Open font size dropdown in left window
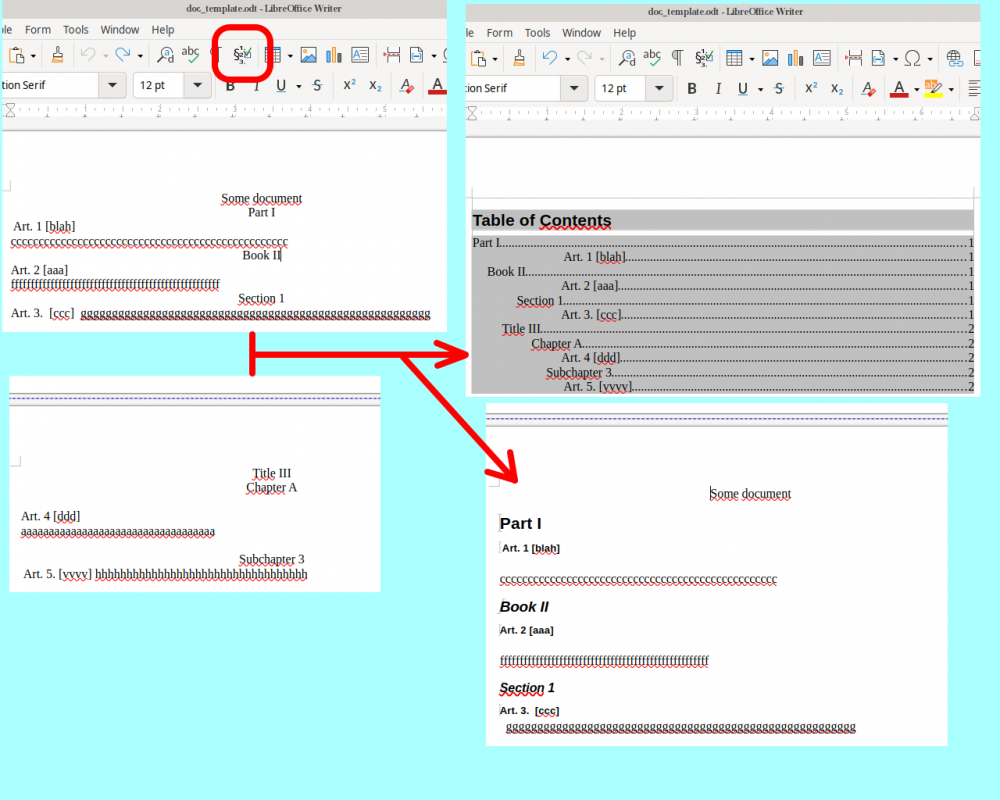 pos(198,85)
